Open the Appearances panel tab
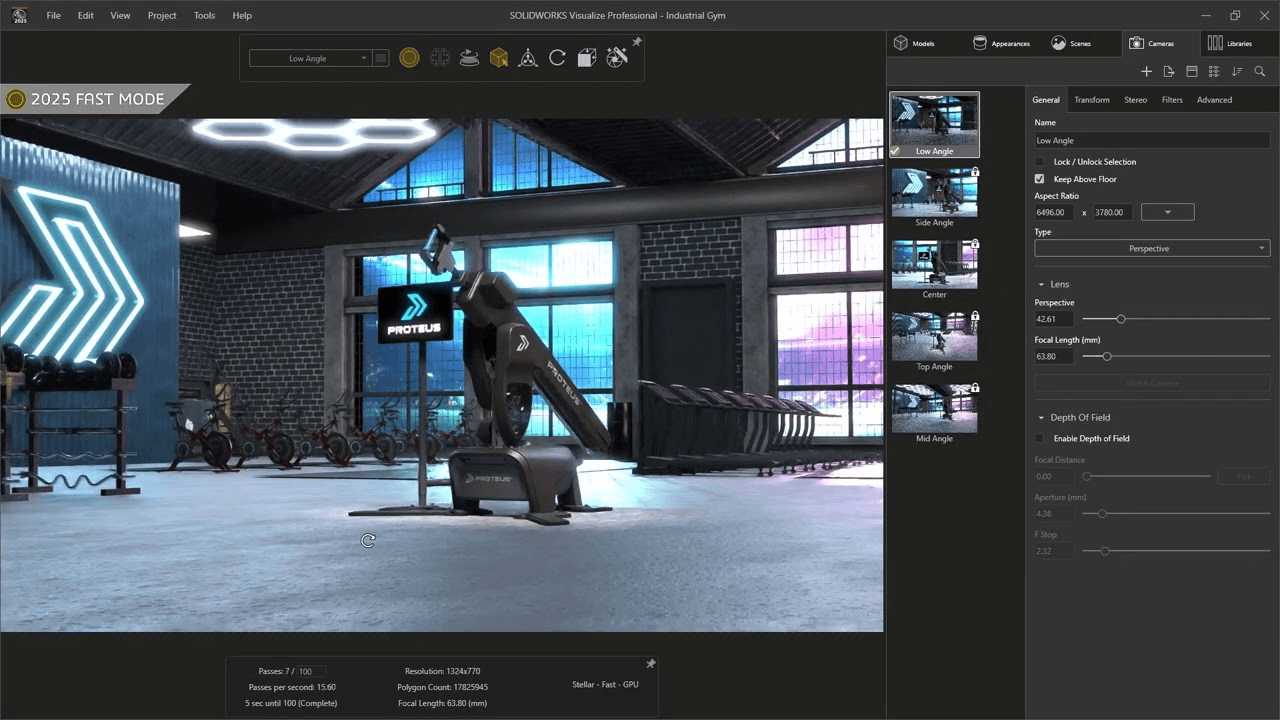Viewport: 1280px width, 720px height. pos(1001,44)
